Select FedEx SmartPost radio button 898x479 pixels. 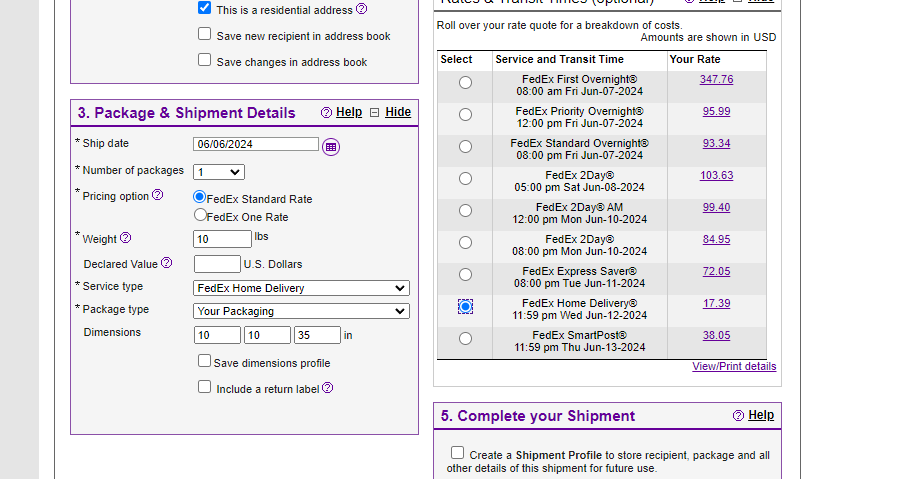[x=465, y=339]
